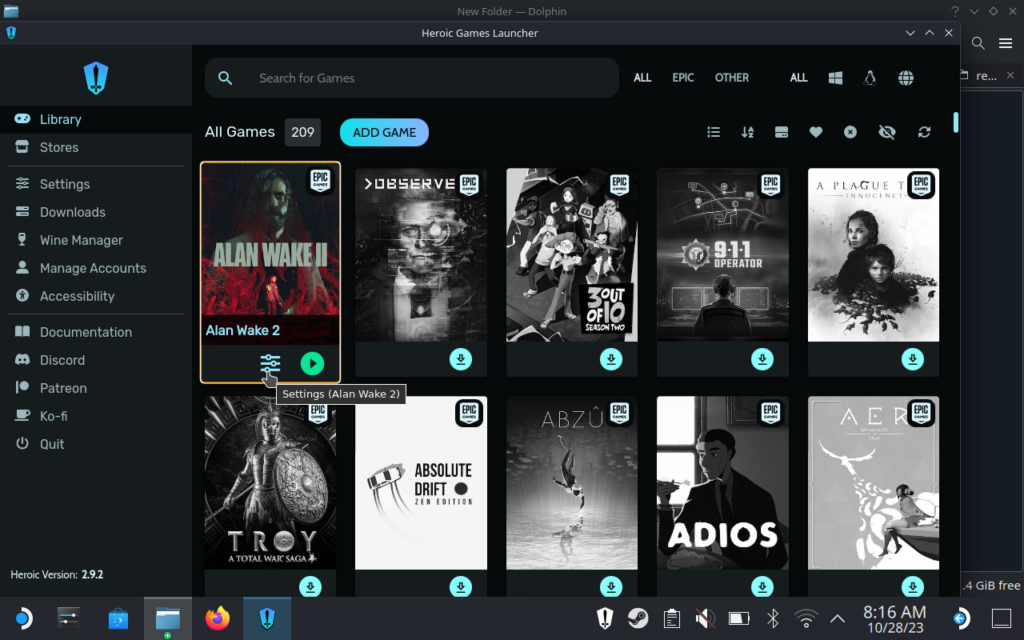Screen dimensions: 1024x640
Task: Install 3 Out of 10 Season Two
Action: click(x=611, y=359)
